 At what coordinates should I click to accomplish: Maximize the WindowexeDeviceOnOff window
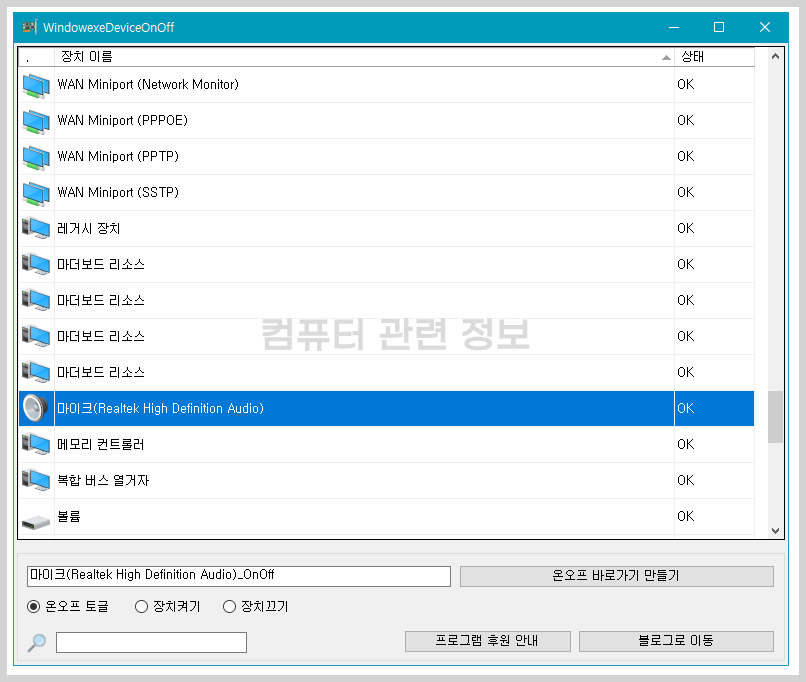(719, 27)
